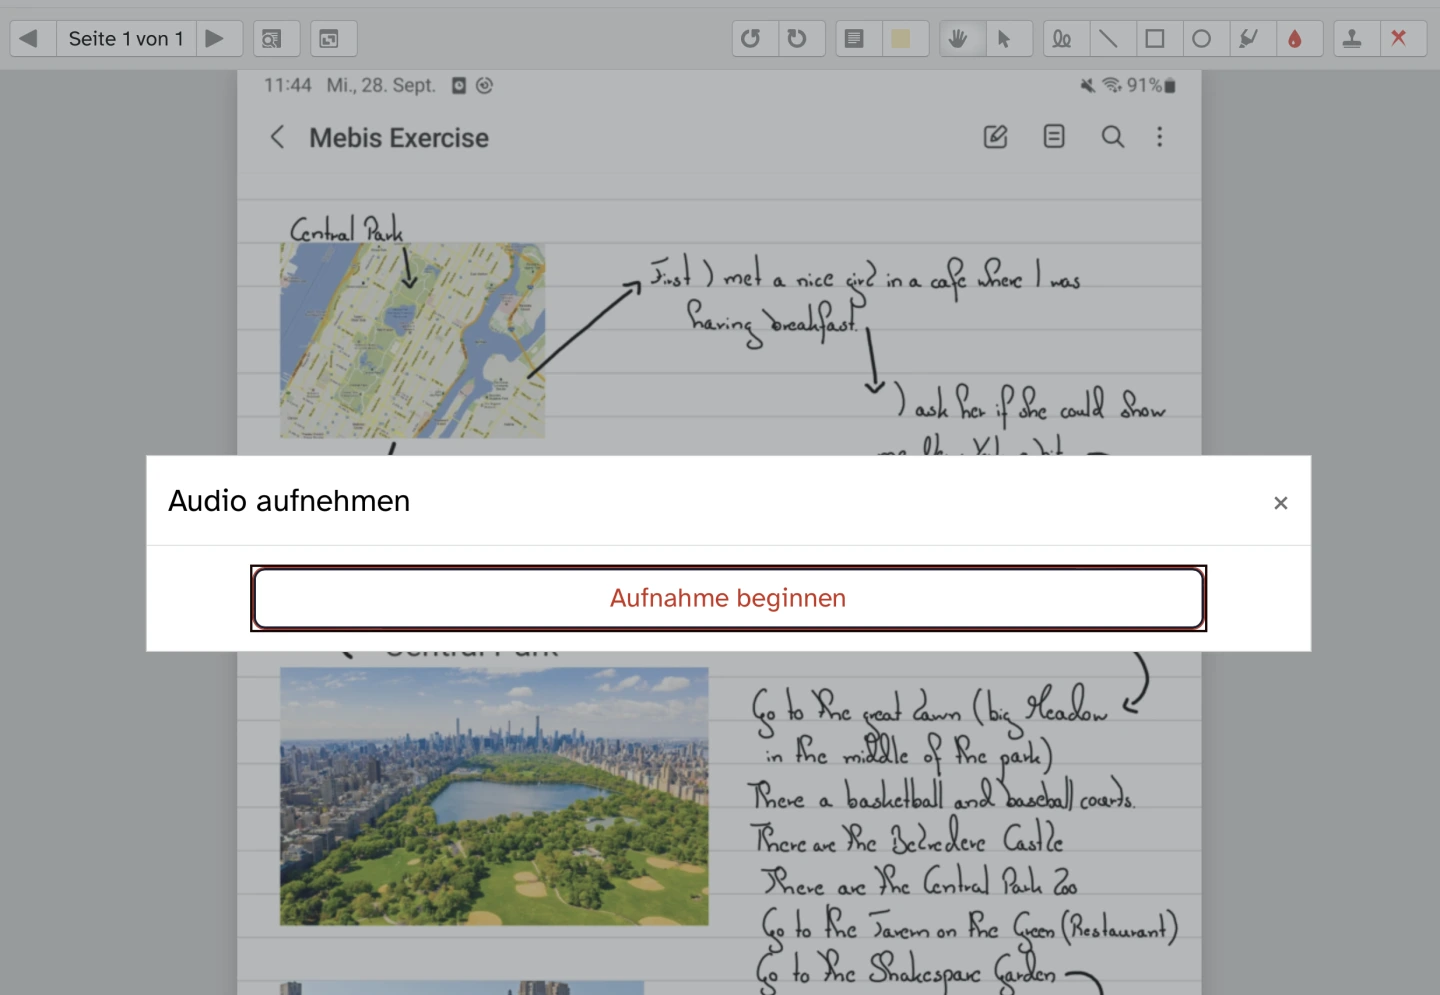Viewport: 1440px width, 995px height.
Task: Rotate the page counter-clockwise
Action: pos(751,39)
